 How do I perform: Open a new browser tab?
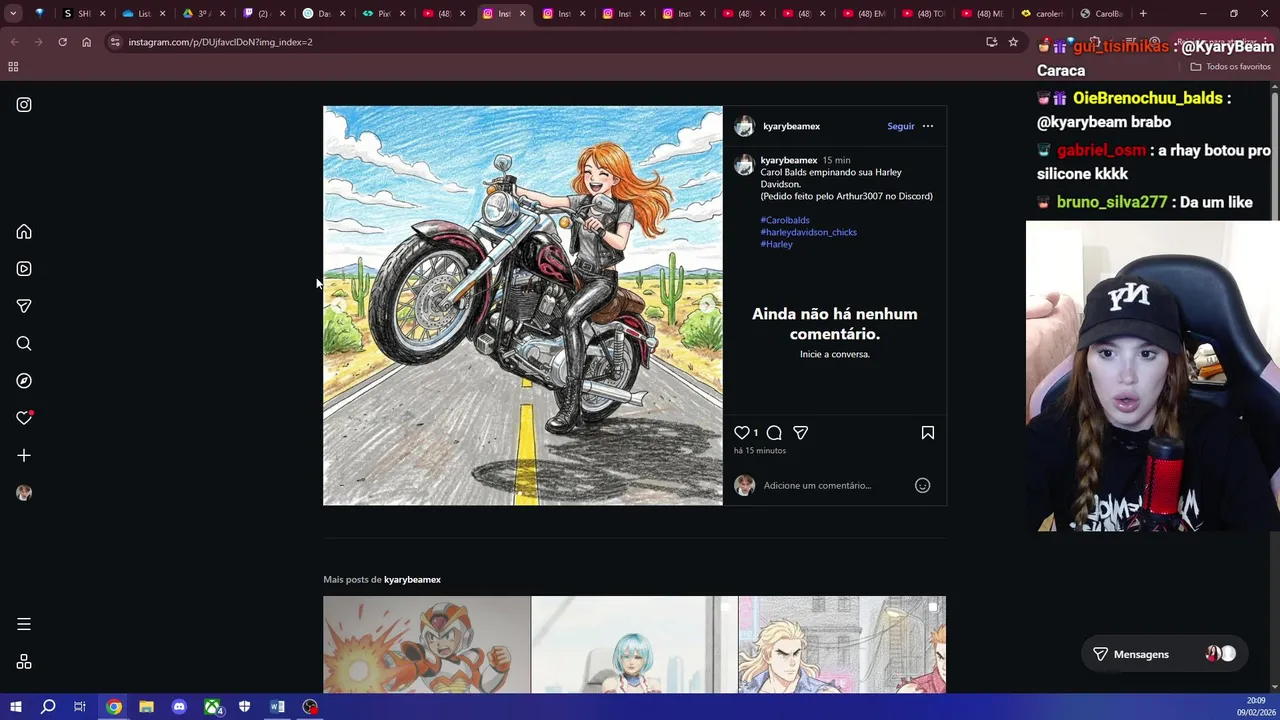pos(1143,14)
